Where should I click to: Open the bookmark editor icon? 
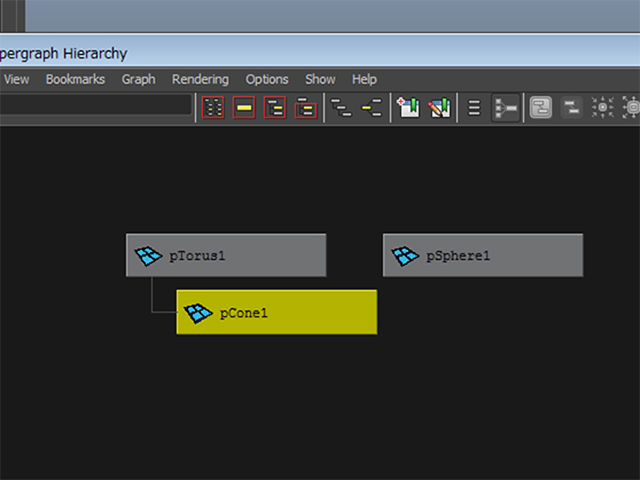pos(439,108)
